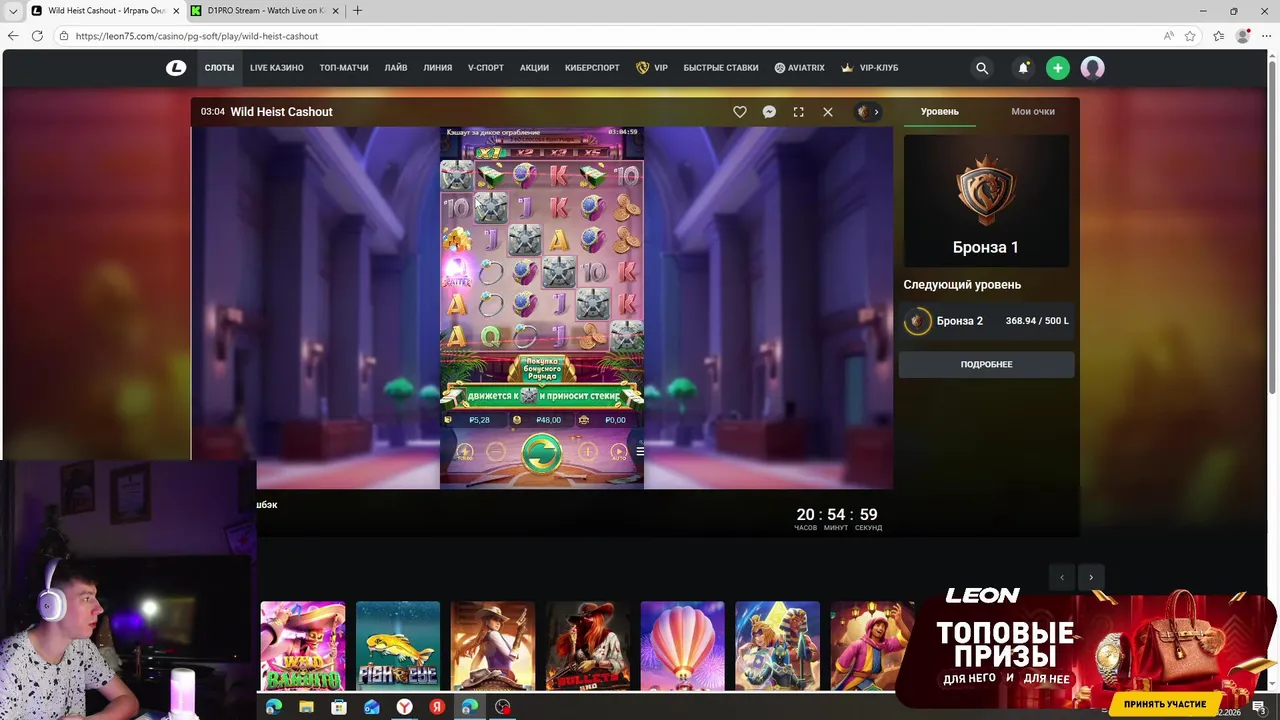Go back in browser history
This screenshot has height=720, width=1280.
(13, 36)
